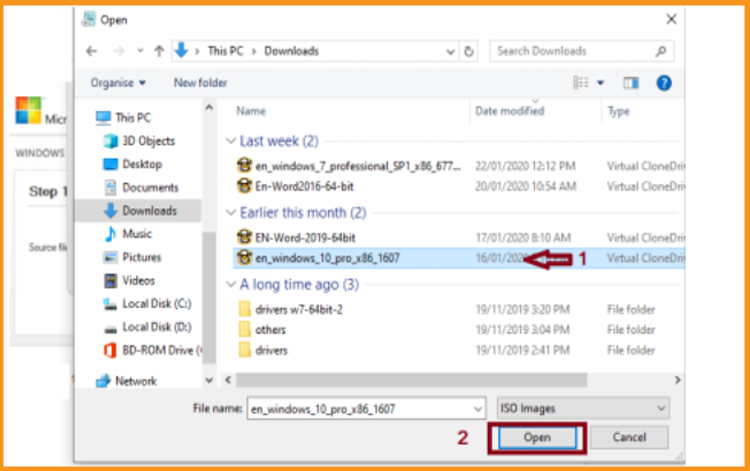
Task: Close the Open dialog
Action: pyautogui.click(x=671, y=19)
